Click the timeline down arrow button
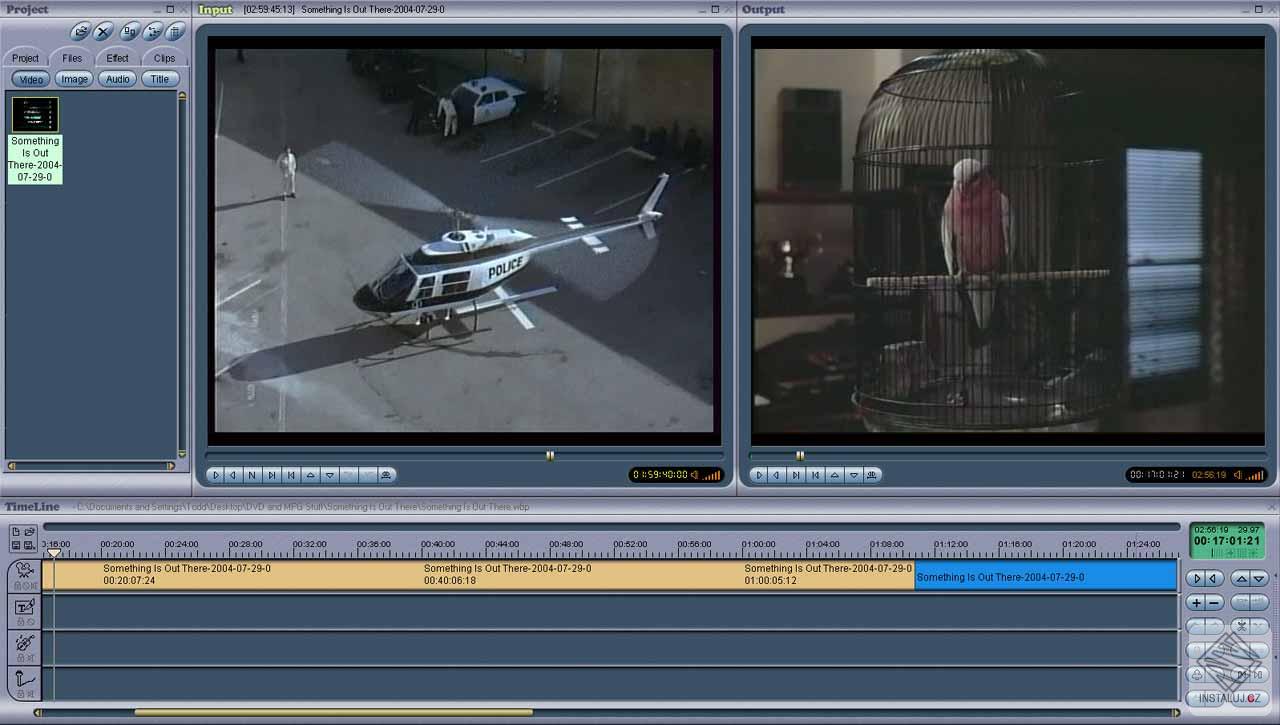 1259,578
